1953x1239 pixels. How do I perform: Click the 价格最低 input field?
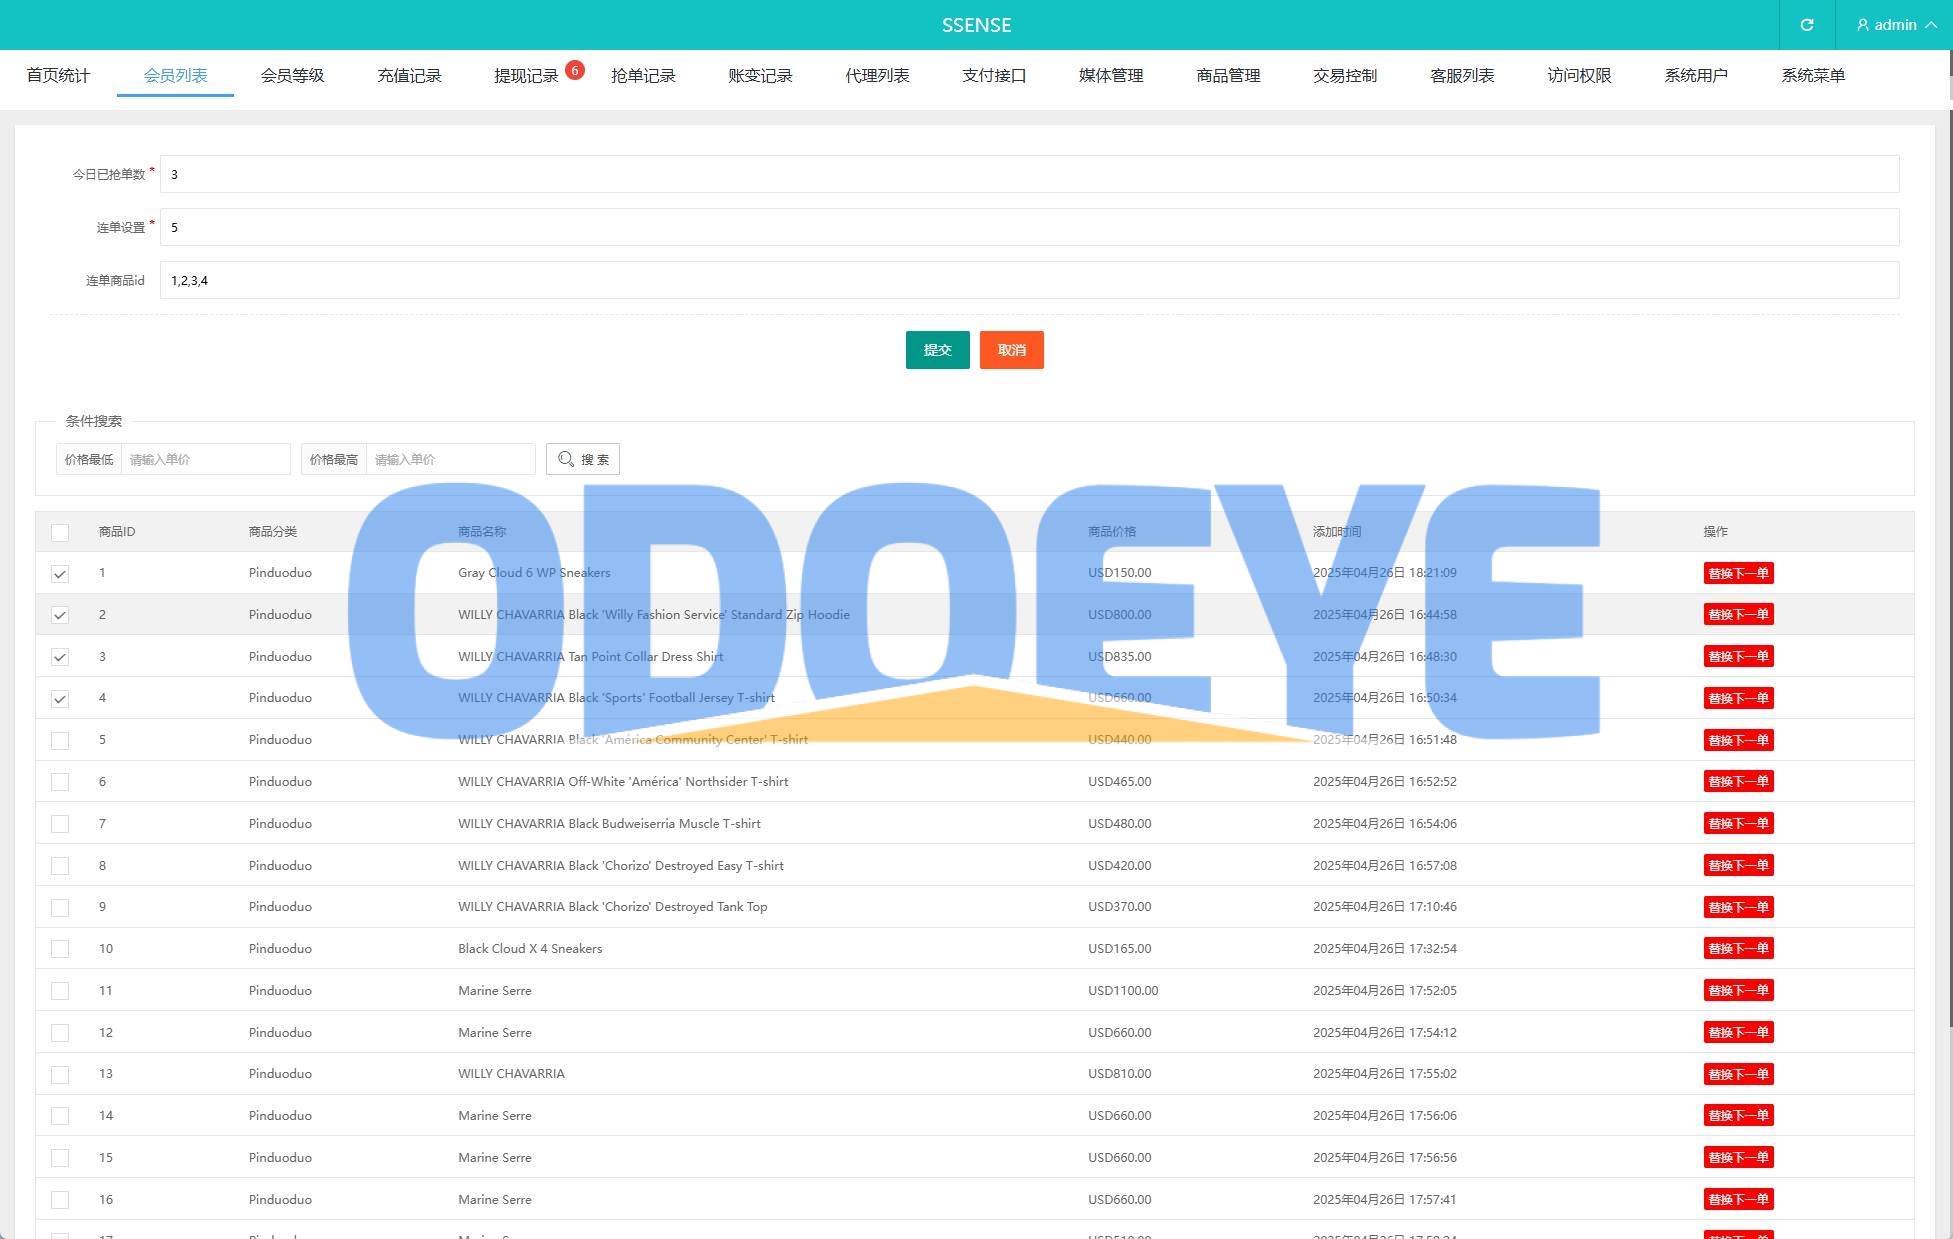(205, 459)
